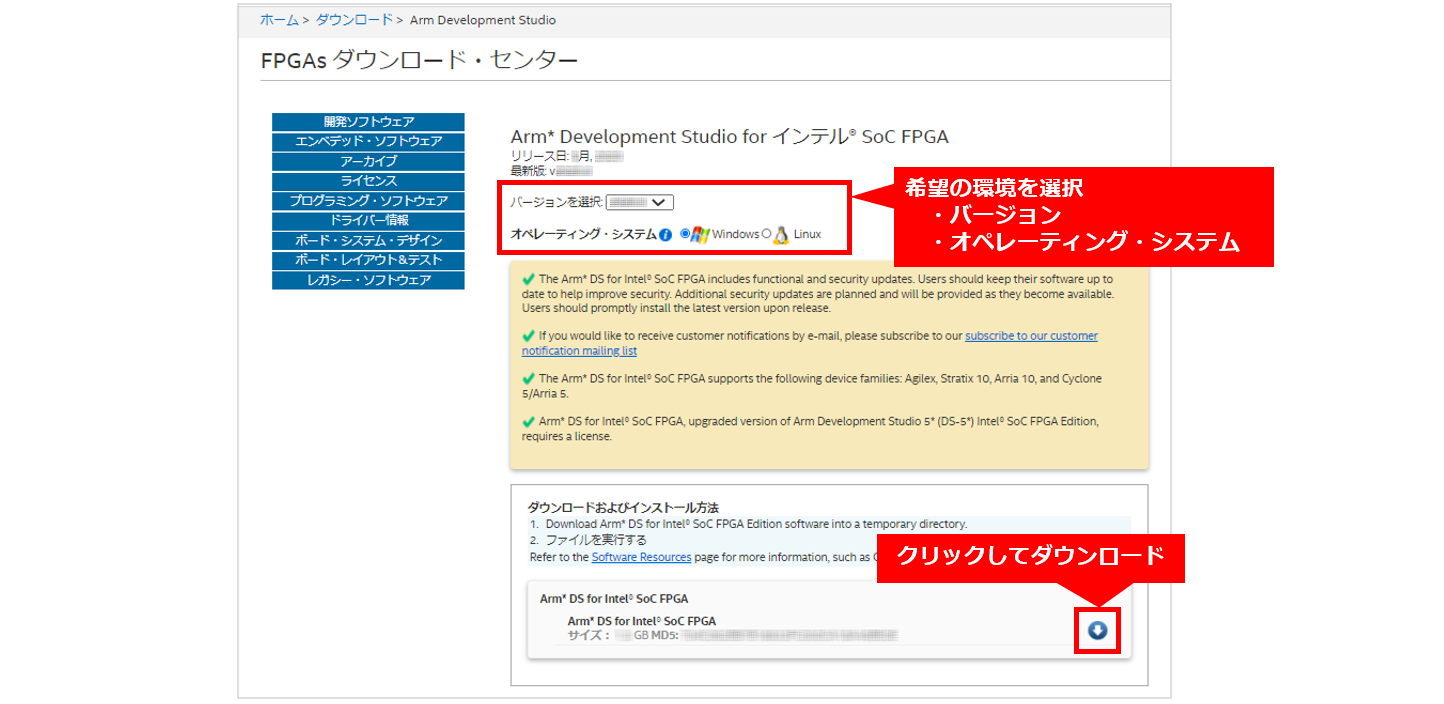The width and height of the screenshot is (1444, 704).
Task: Click the FPGAs ダウンロード・センター page heading
Action: [419, 60]
